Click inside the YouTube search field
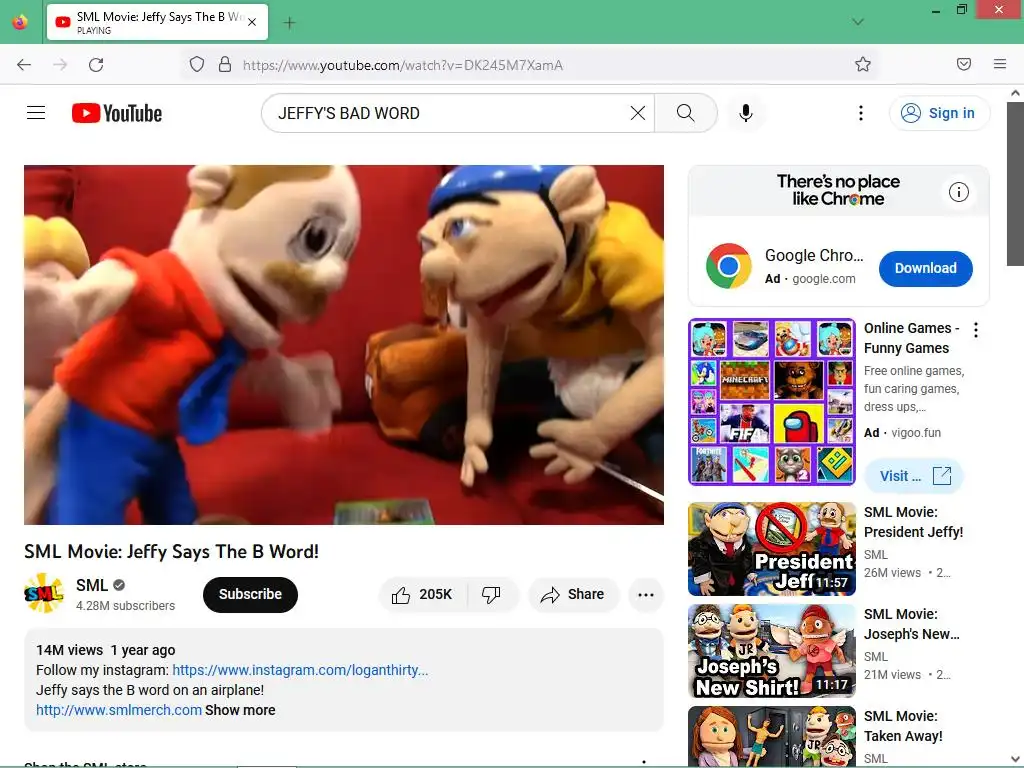This screenshot has height=768, width=1024. coord(451,113)
